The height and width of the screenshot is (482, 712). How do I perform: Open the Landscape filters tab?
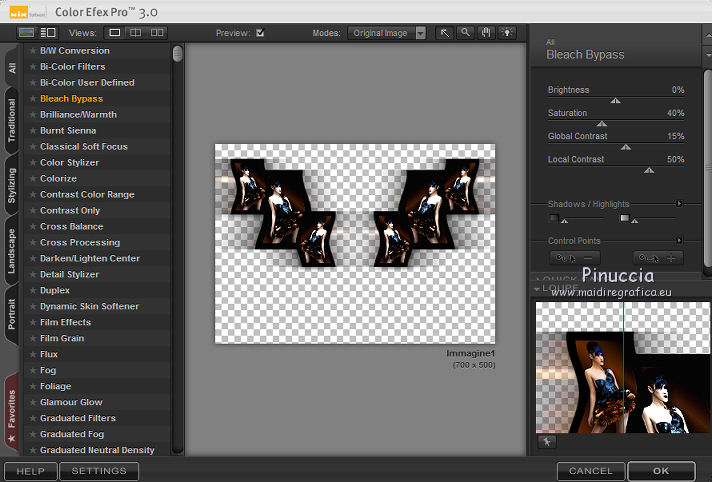[12, 251]
